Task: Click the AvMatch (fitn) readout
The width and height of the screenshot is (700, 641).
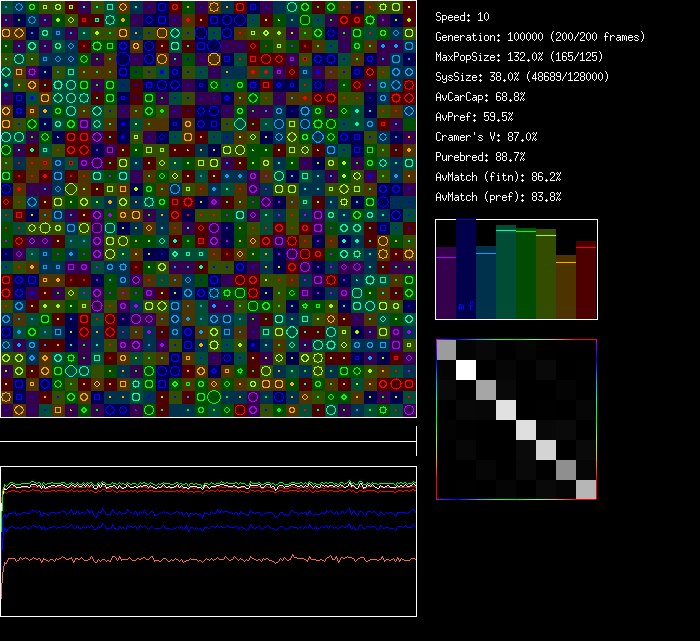Action: tap(498, 177)
